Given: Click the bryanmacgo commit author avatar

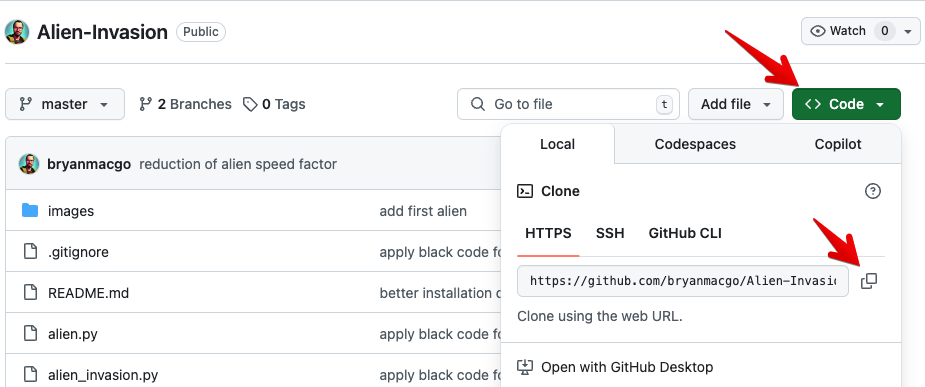Looking at the screenshot, I should click(x=29, y=164).
